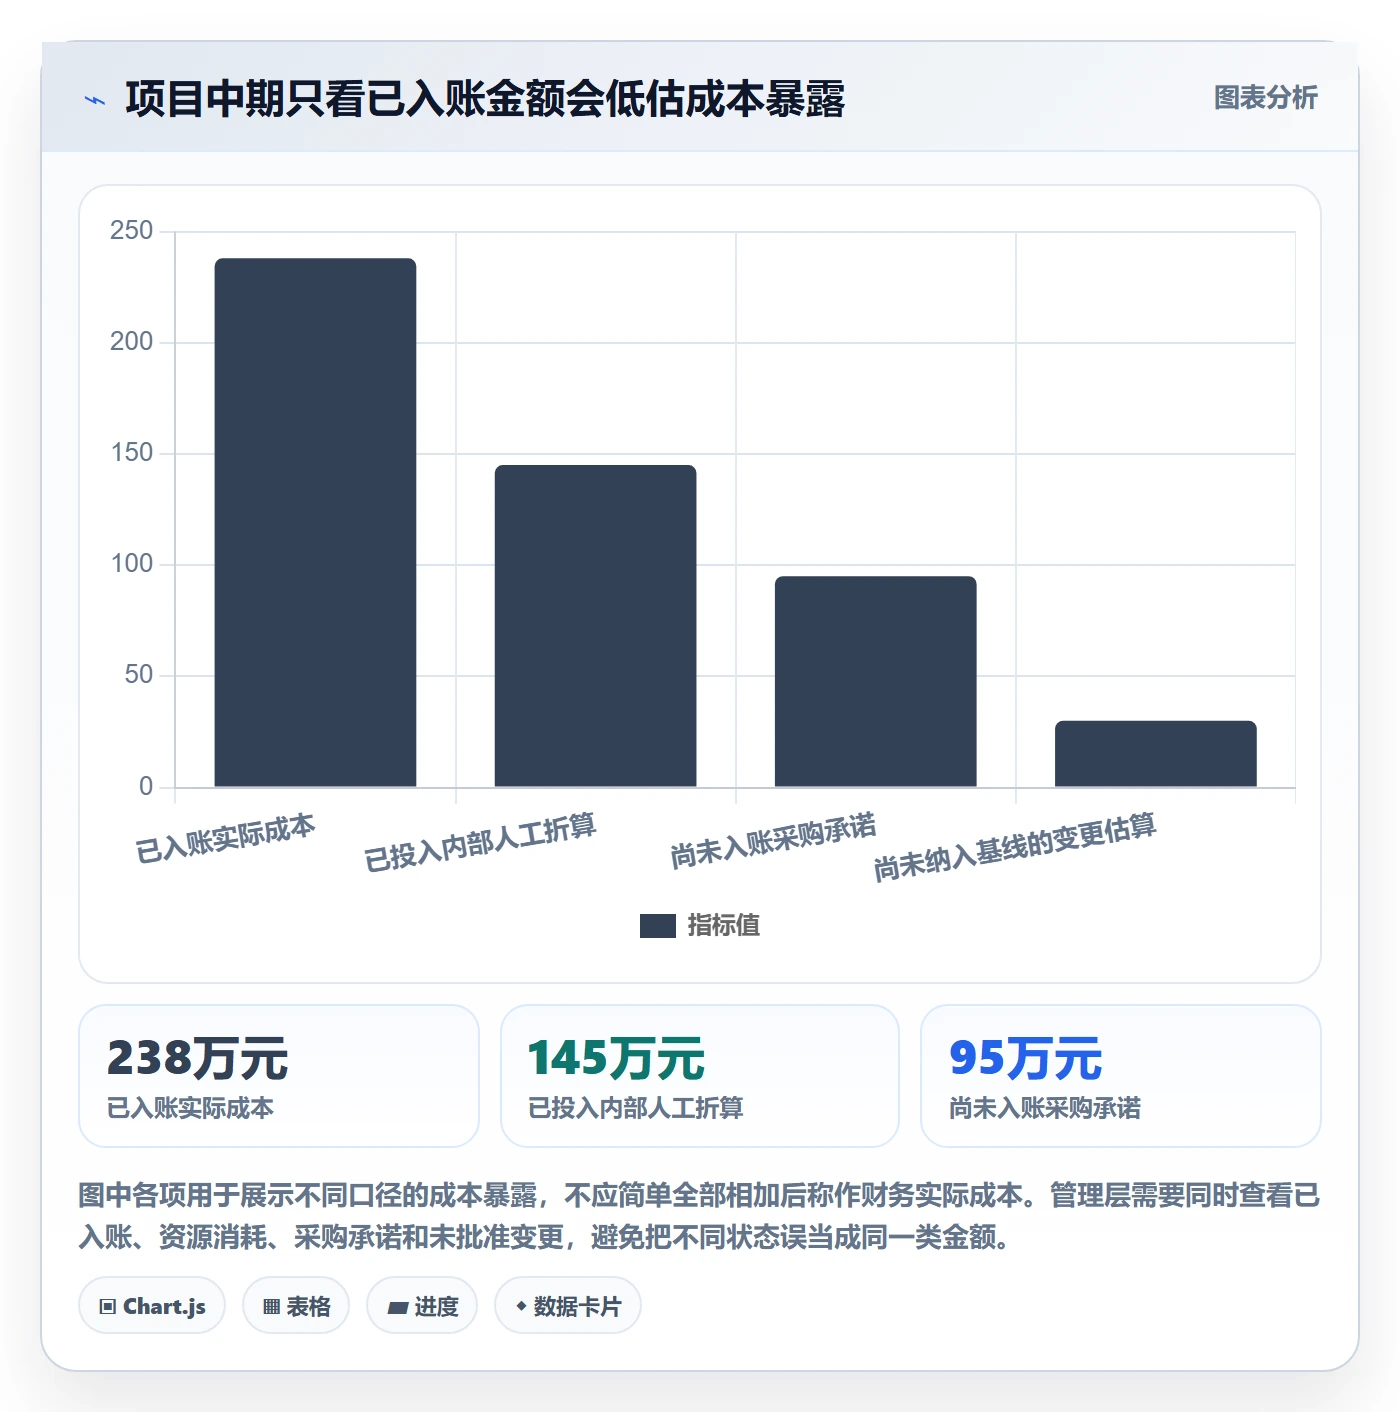Click the diamond icon in 数据卡片 tag

(x=521, y=1306)
